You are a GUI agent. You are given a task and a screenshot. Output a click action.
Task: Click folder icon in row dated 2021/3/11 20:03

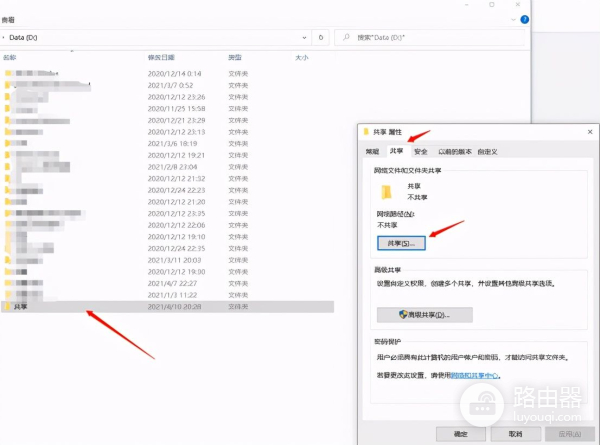[8, 260]
